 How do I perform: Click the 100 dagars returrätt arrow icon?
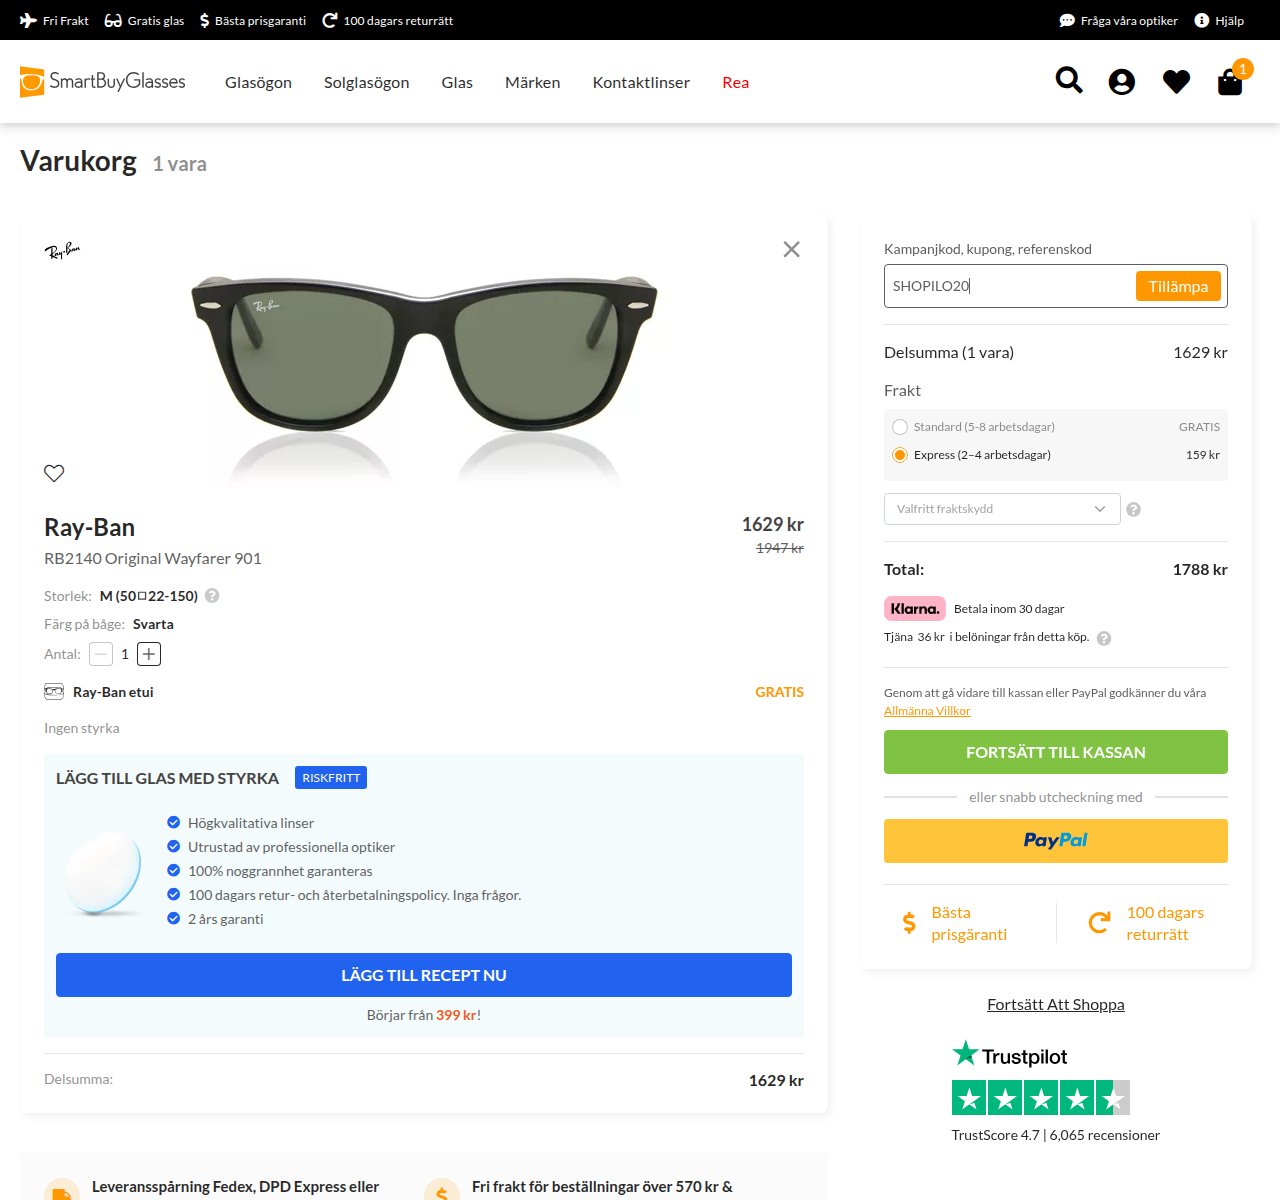coord(329,20)
